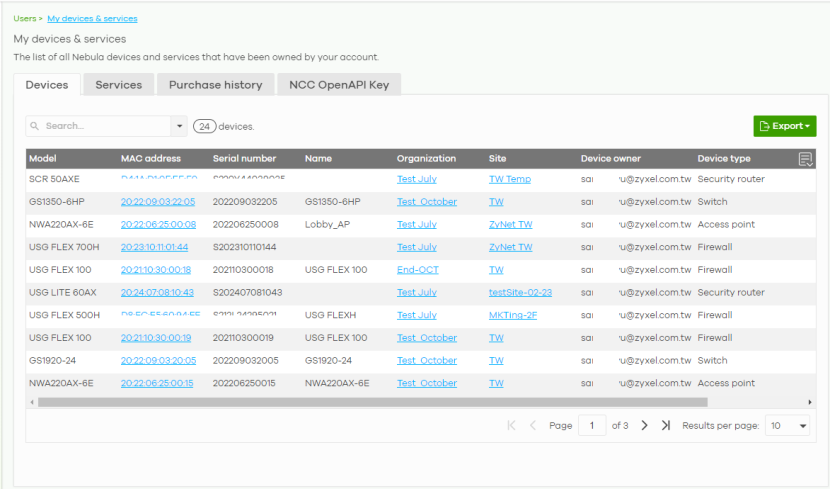Jump to the last page of results
The width and height of the screenshot is (830, 489).
tap(666, 426)
